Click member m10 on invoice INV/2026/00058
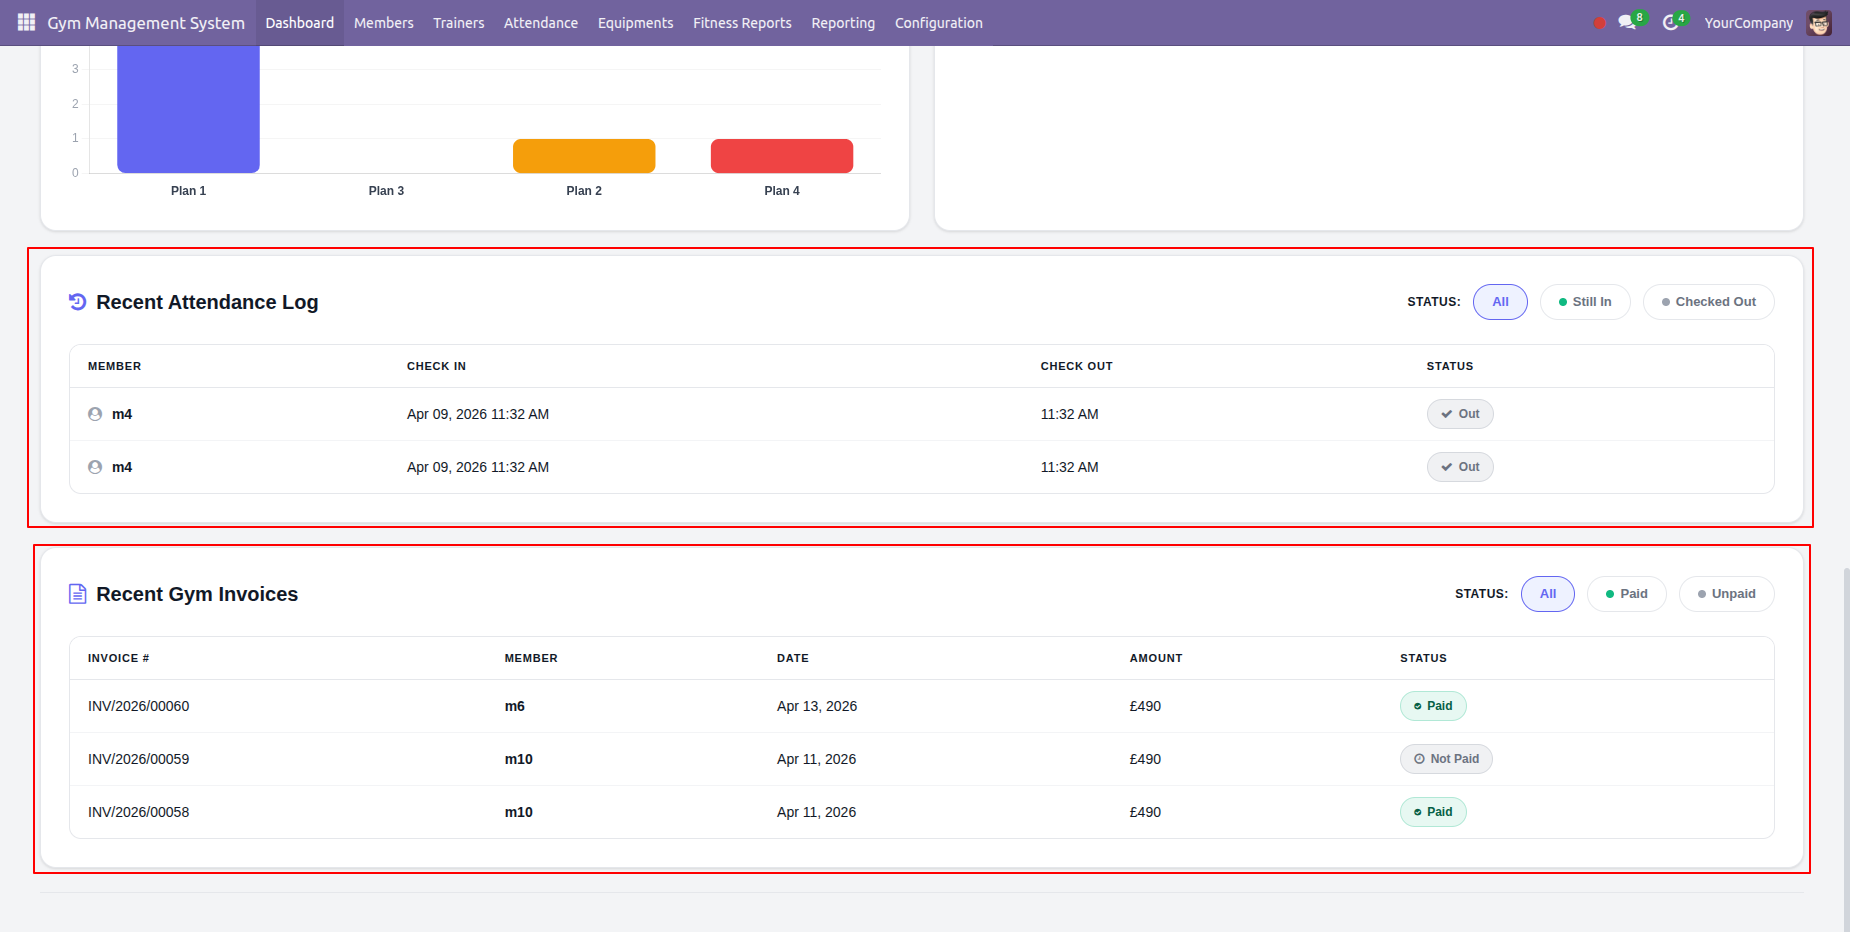The height and width of the screenshot is (932, 1850). coord(519,812)
